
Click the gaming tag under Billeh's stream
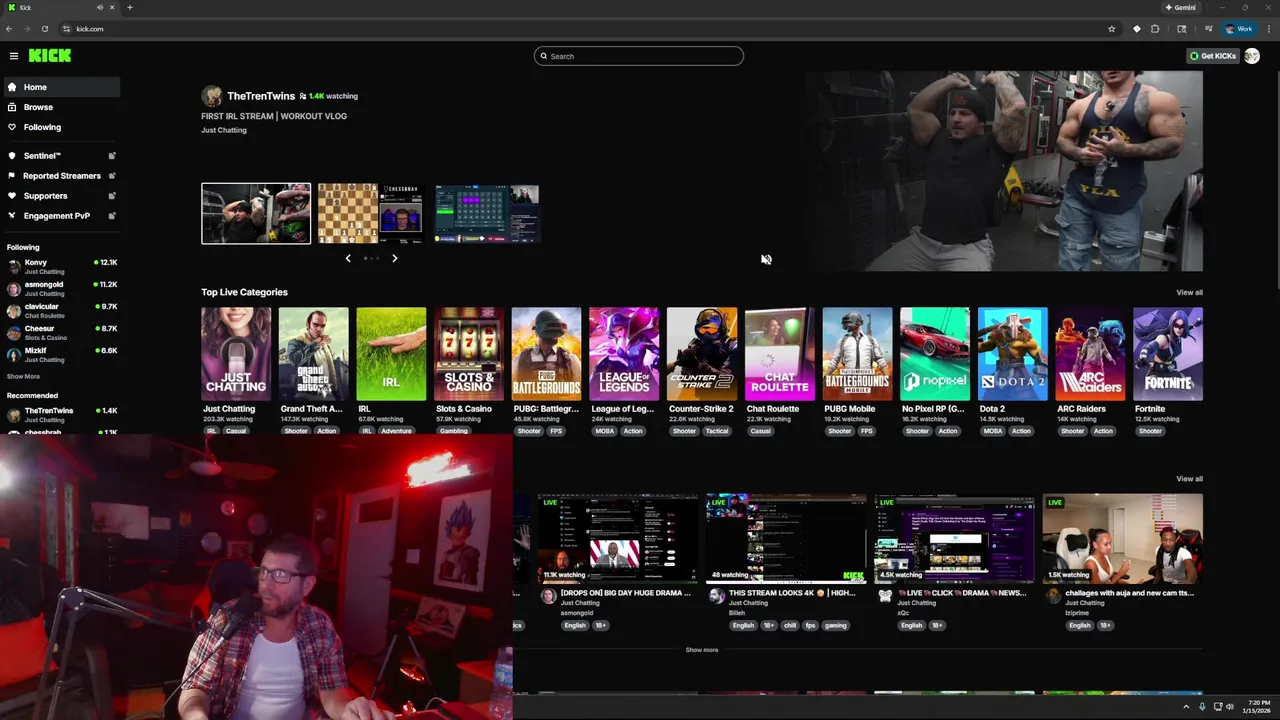836,626
